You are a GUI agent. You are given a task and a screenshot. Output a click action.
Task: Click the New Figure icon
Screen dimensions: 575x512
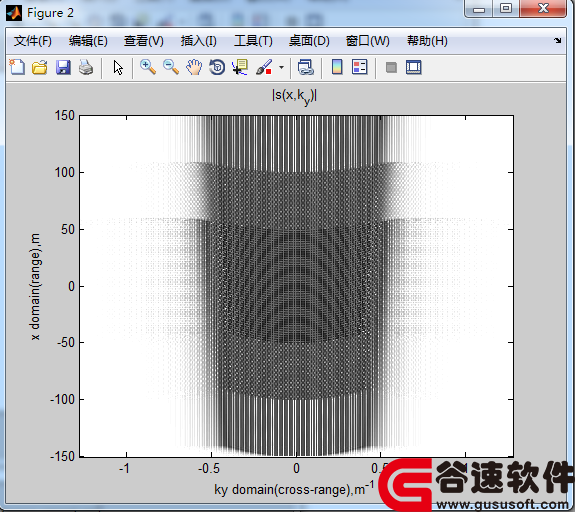(x=17, y=67)
